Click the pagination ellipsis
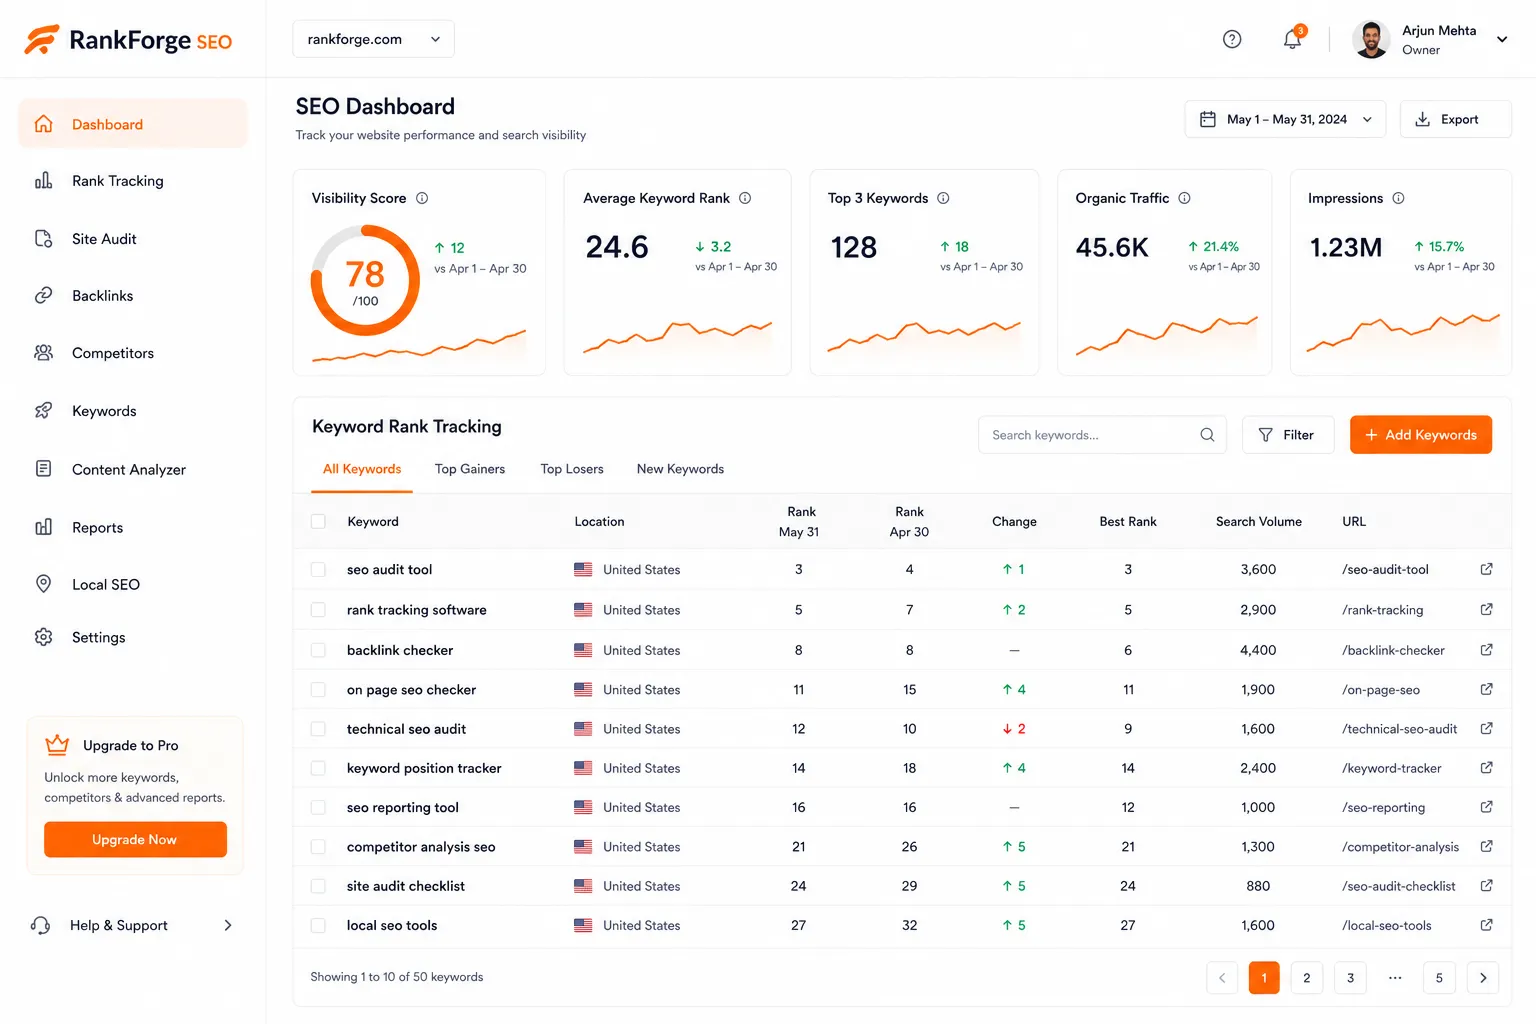This screenshot has width=1536, height=1024. [1395, 978]
